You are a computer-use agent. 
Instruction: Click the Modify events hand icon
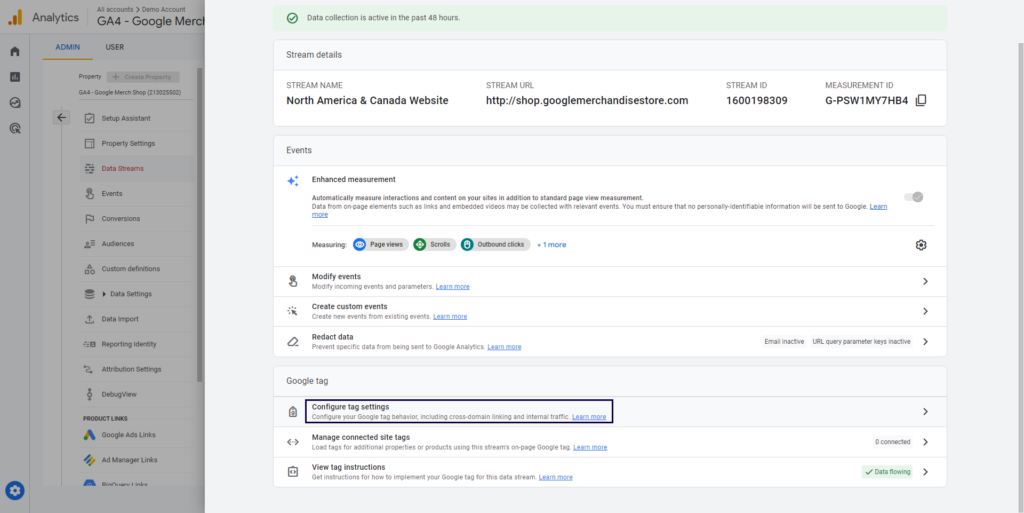[293, 281]
